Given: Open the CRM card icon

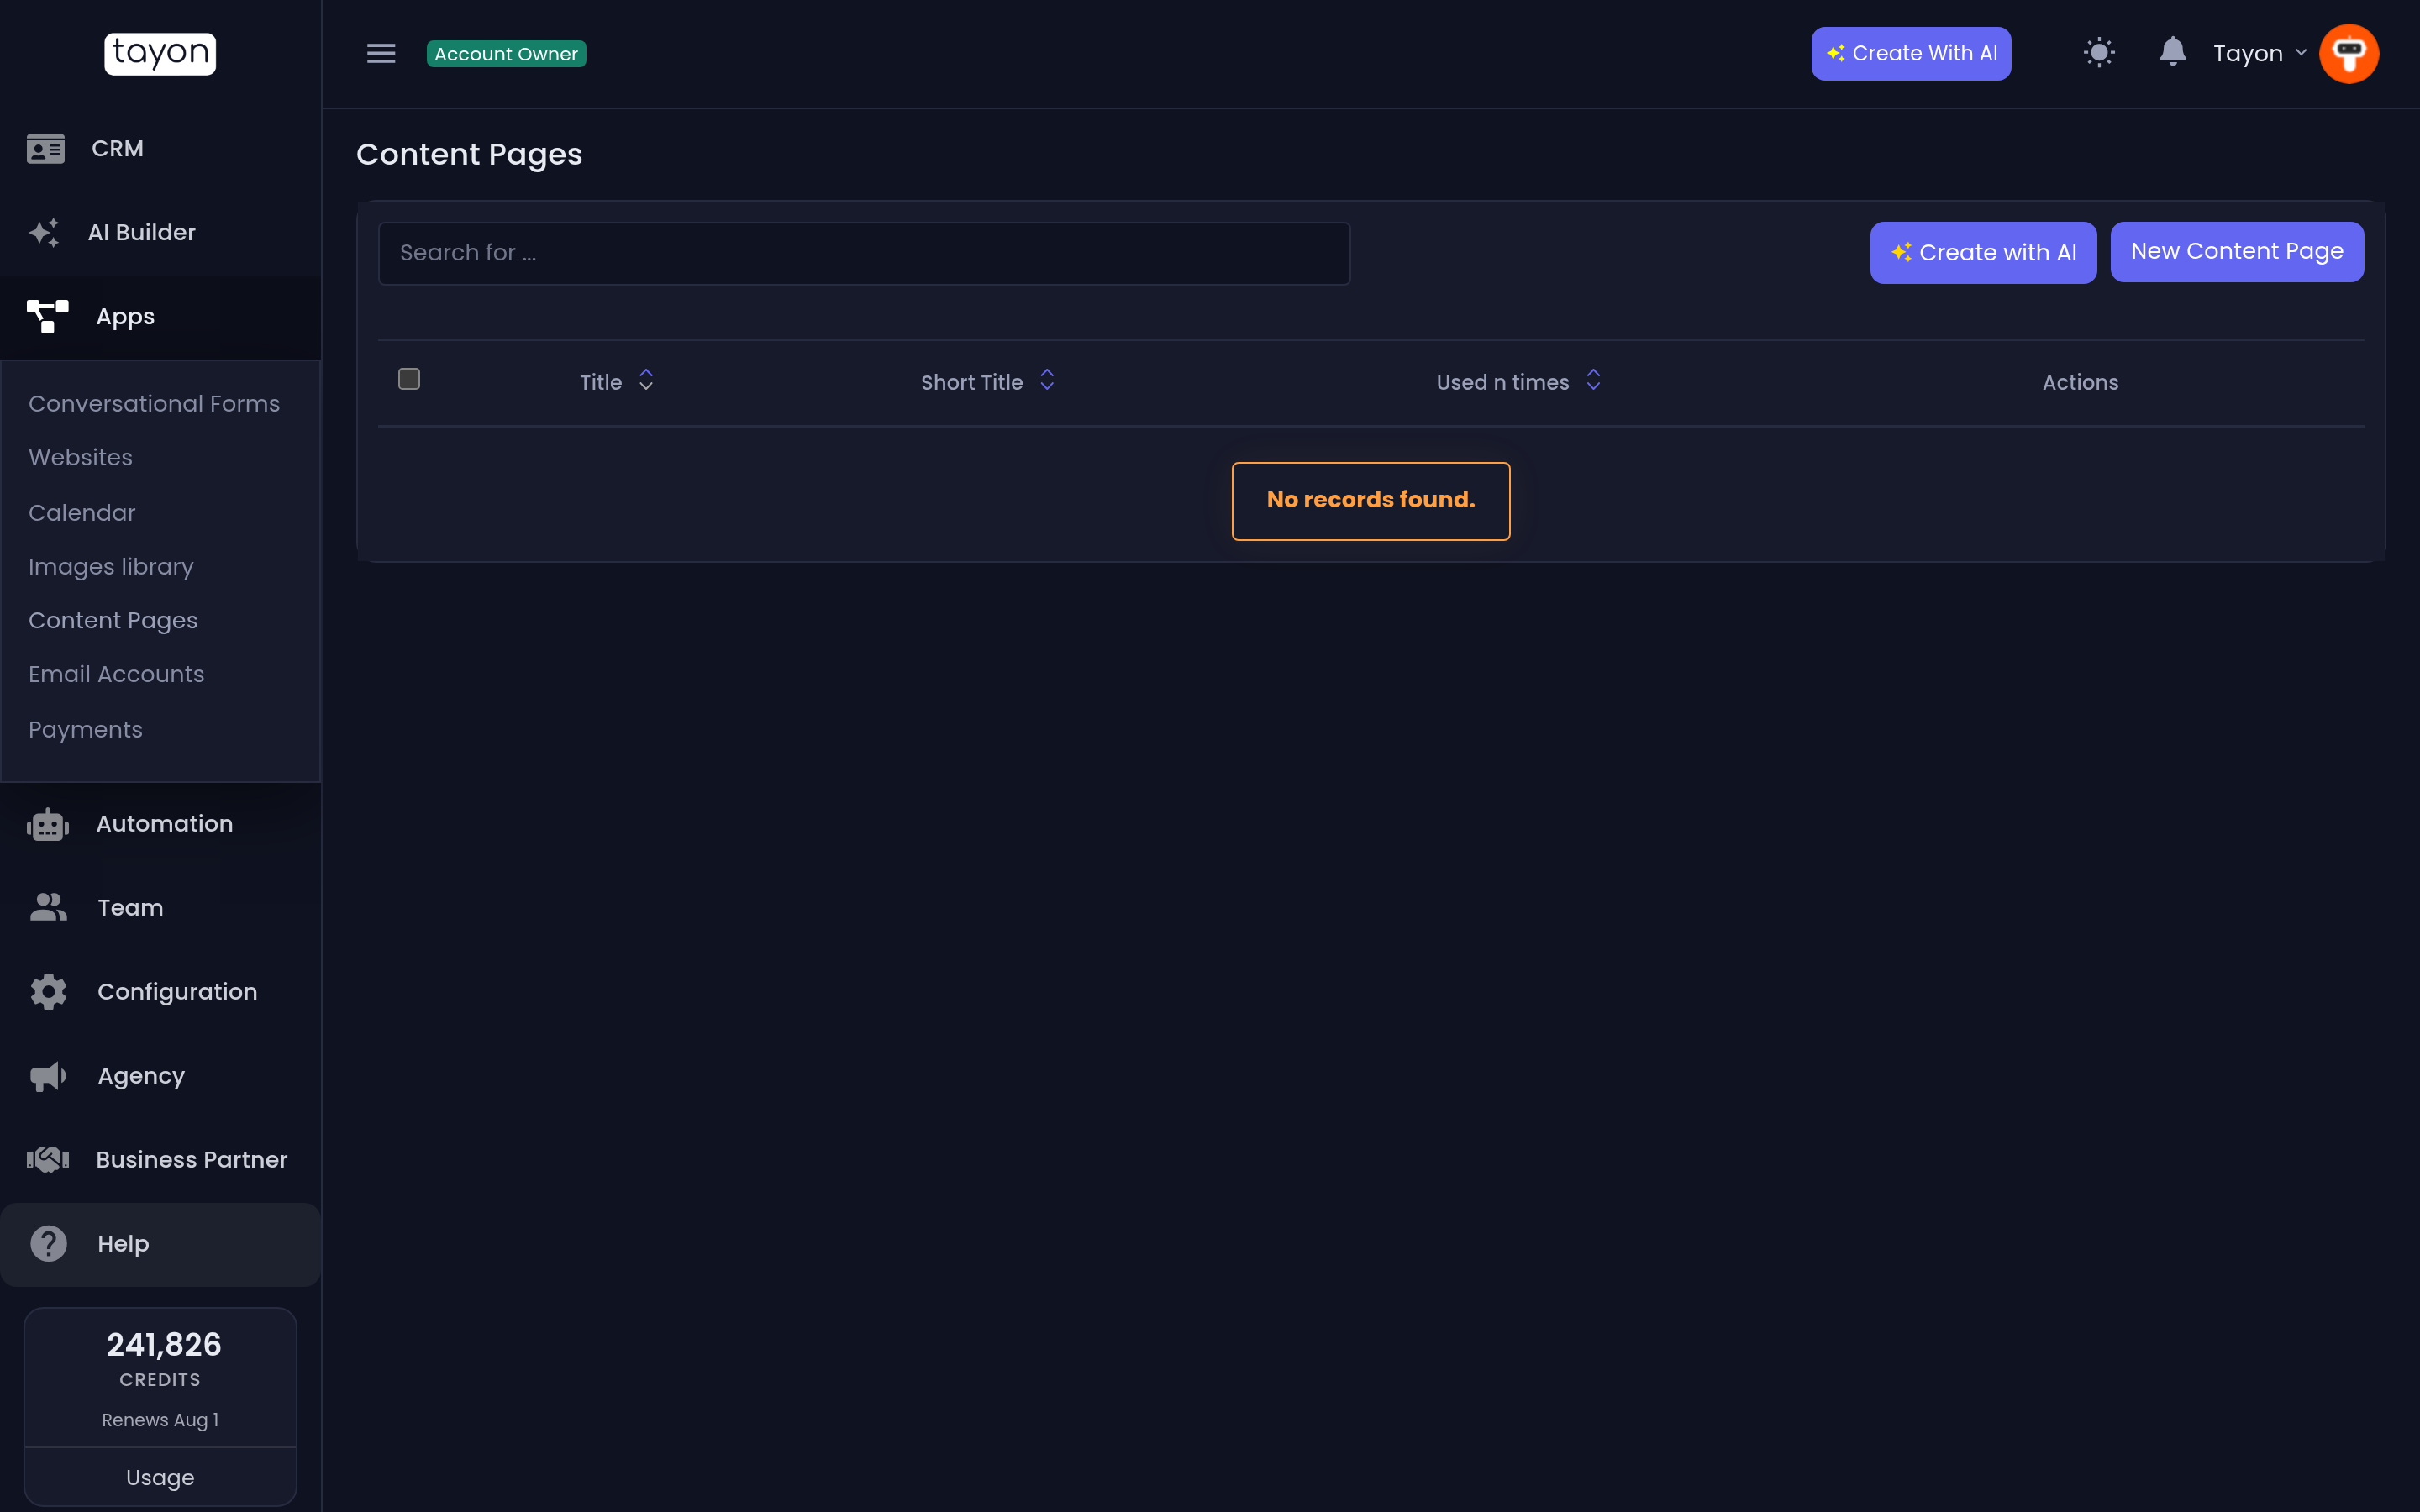Looking at the screenshot, I should [46, 149].
